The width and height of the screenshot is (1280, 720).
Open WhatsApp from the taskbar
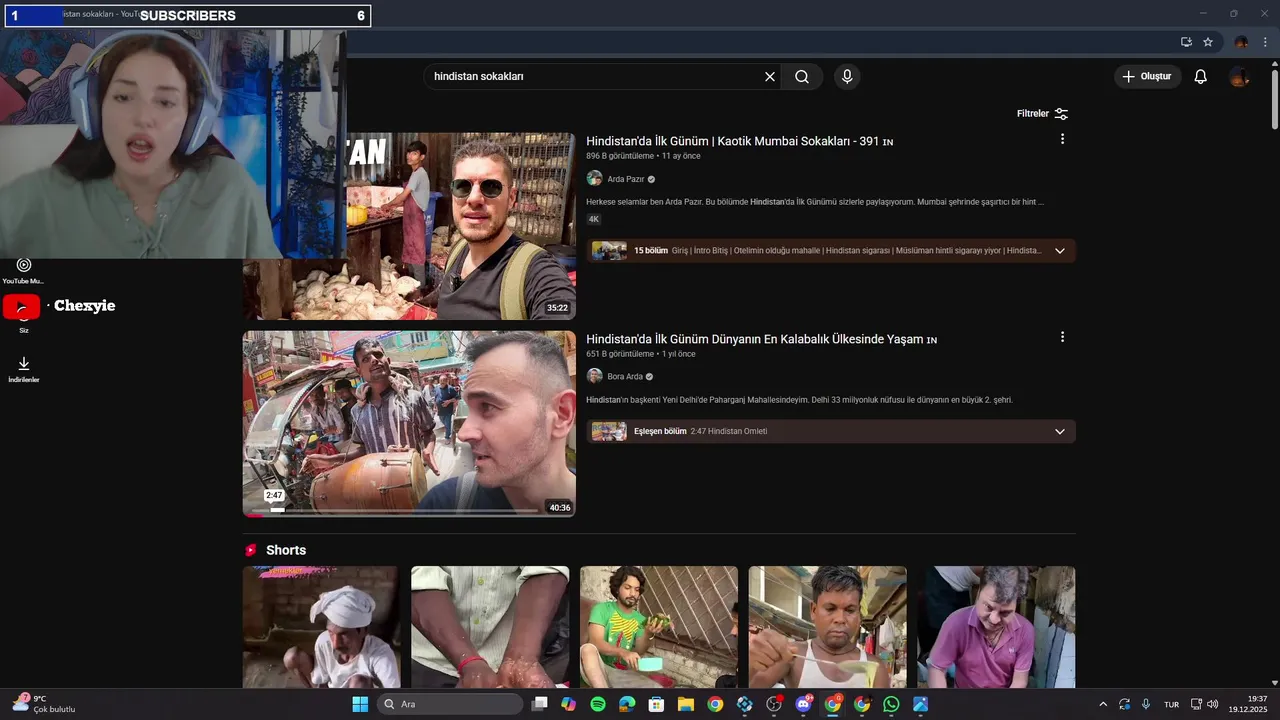click(x=891, y=704)
